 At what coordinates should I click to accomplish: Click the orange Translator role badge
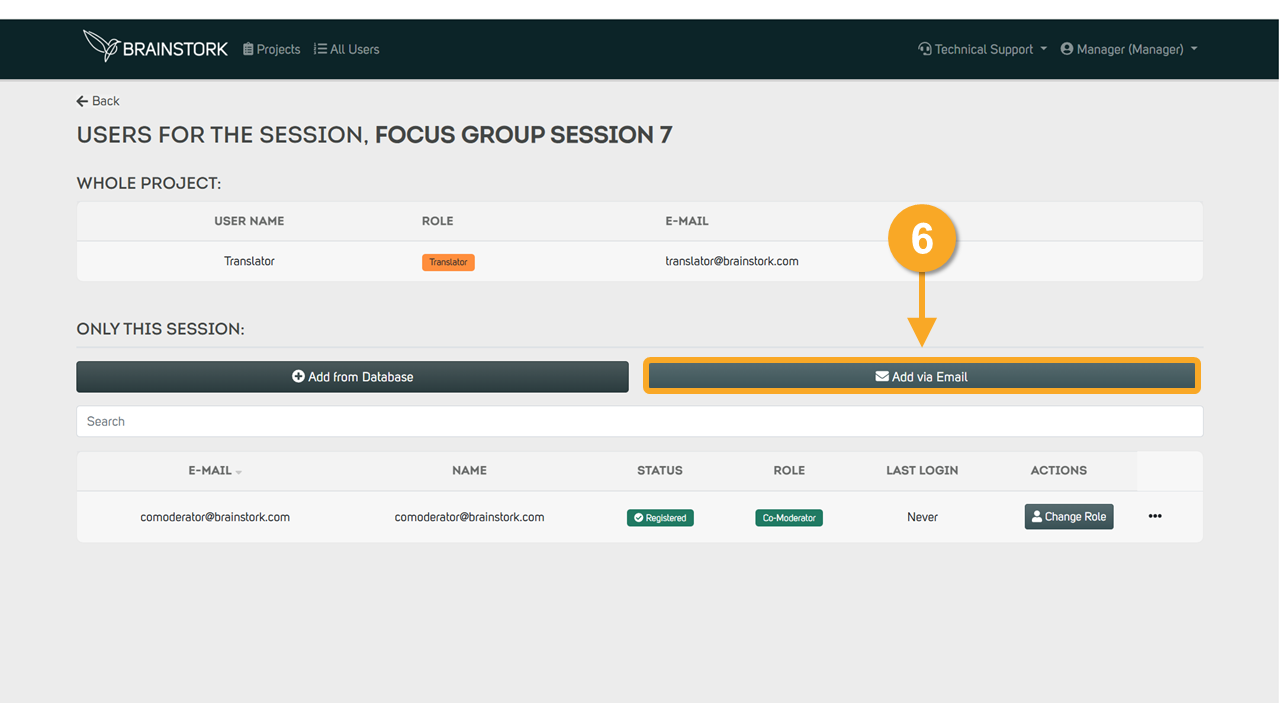pyautogui.click(x=448, y=262)
